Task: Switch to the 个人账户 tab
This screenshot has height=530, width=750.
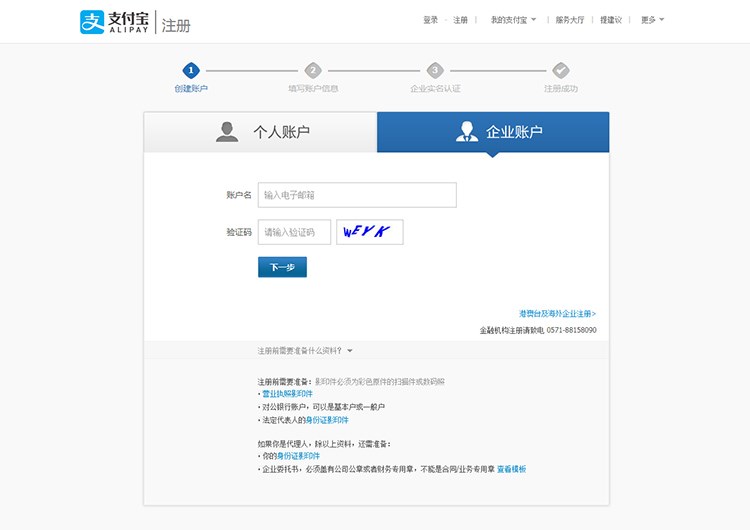Action: (x=261, y=132)
